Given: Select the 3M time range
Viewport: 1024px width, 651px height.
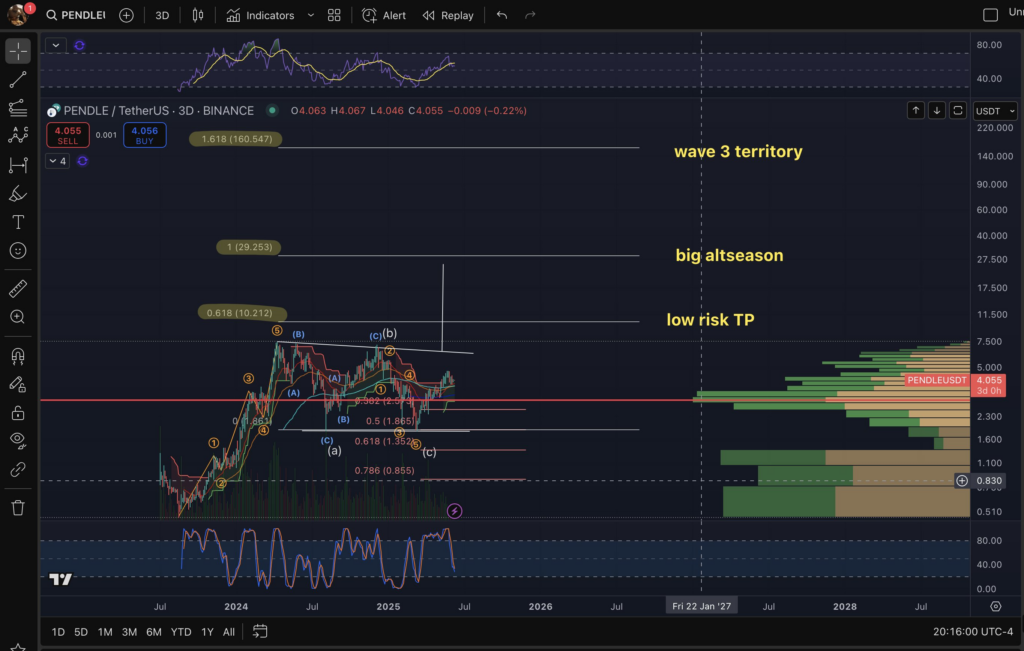Looking at the screenshot, I should [129, 631].
